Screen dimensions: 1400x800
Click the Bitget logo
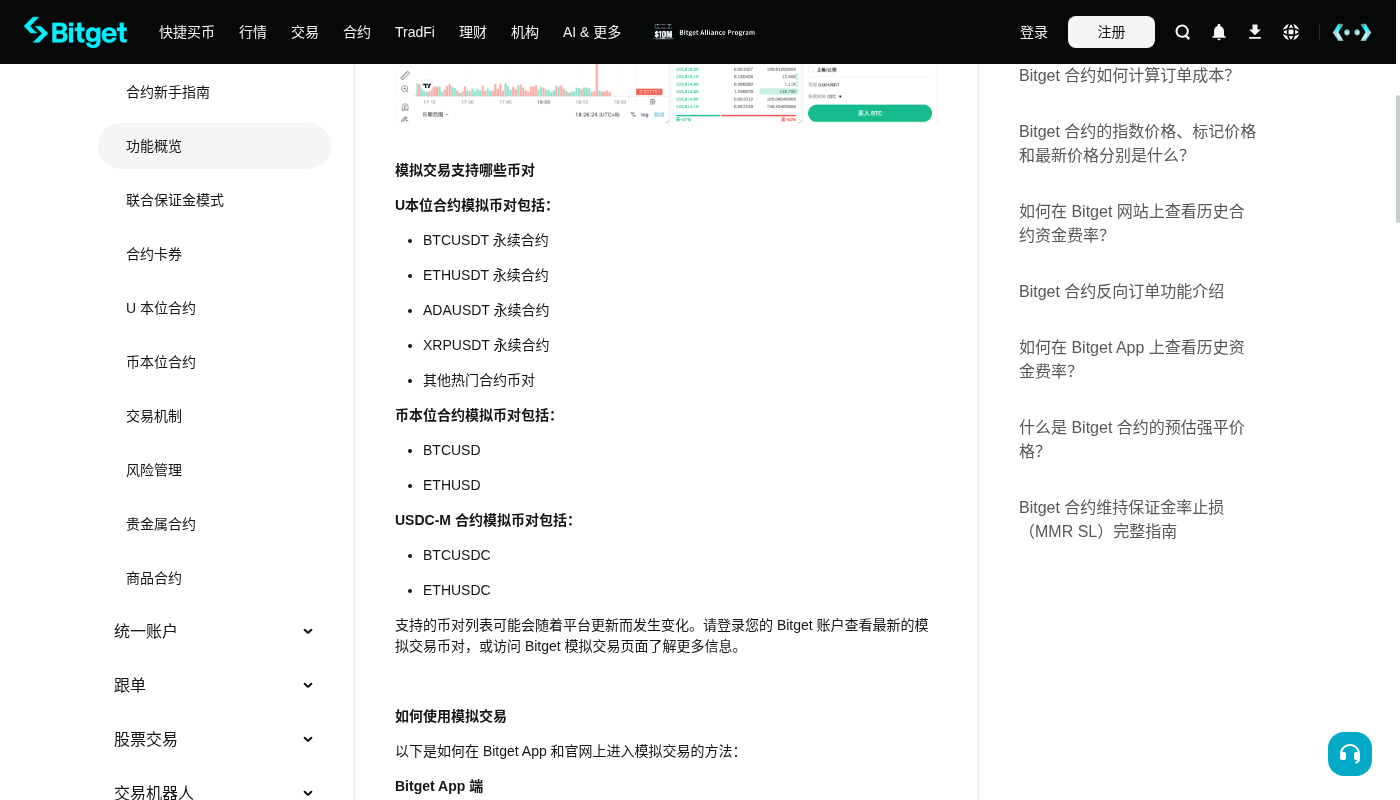pos(76,32)
